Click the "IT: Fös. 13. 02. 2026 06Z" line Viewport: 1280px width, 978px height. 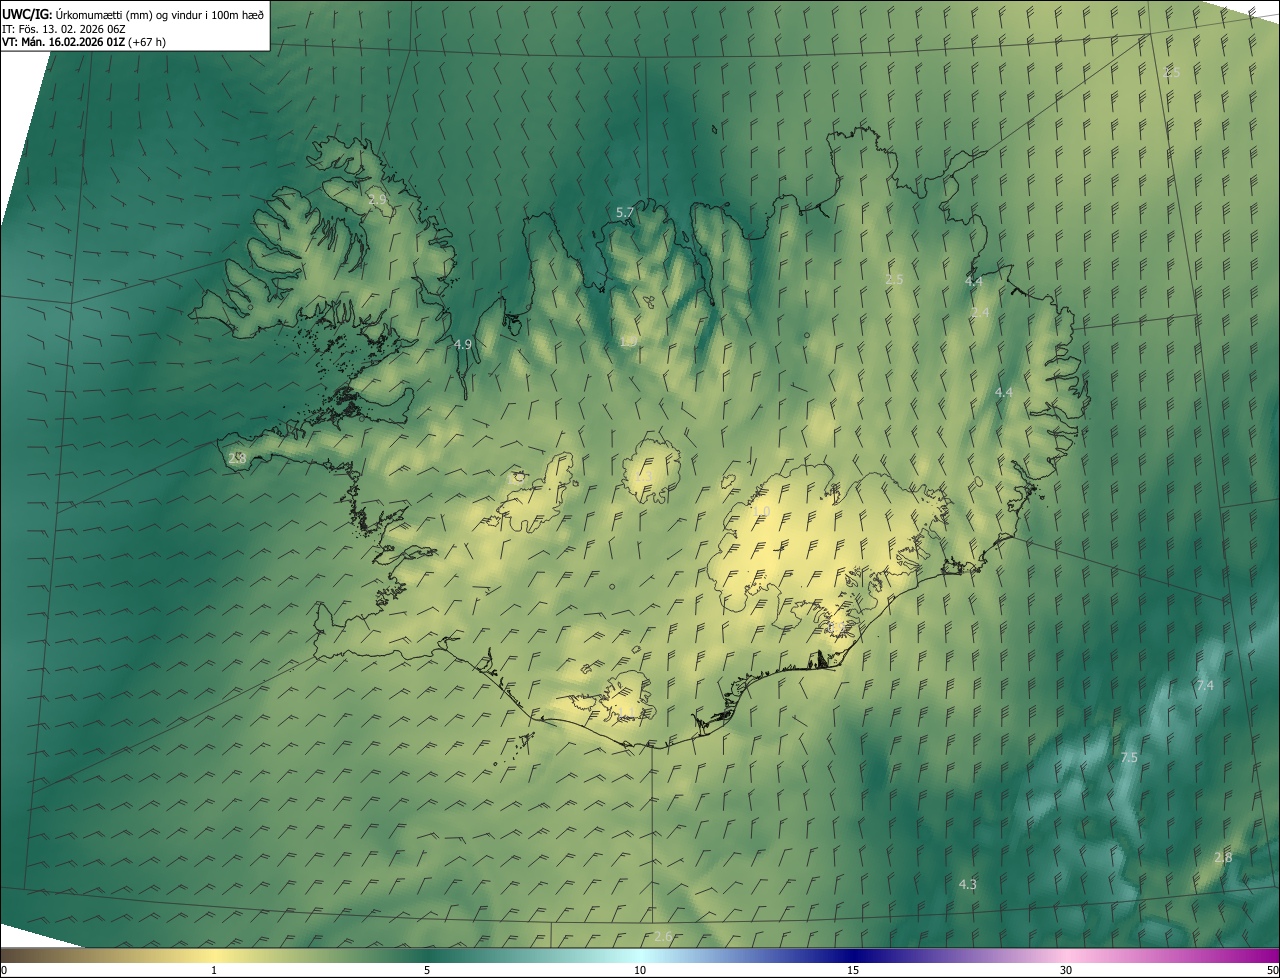pos(63,28)
